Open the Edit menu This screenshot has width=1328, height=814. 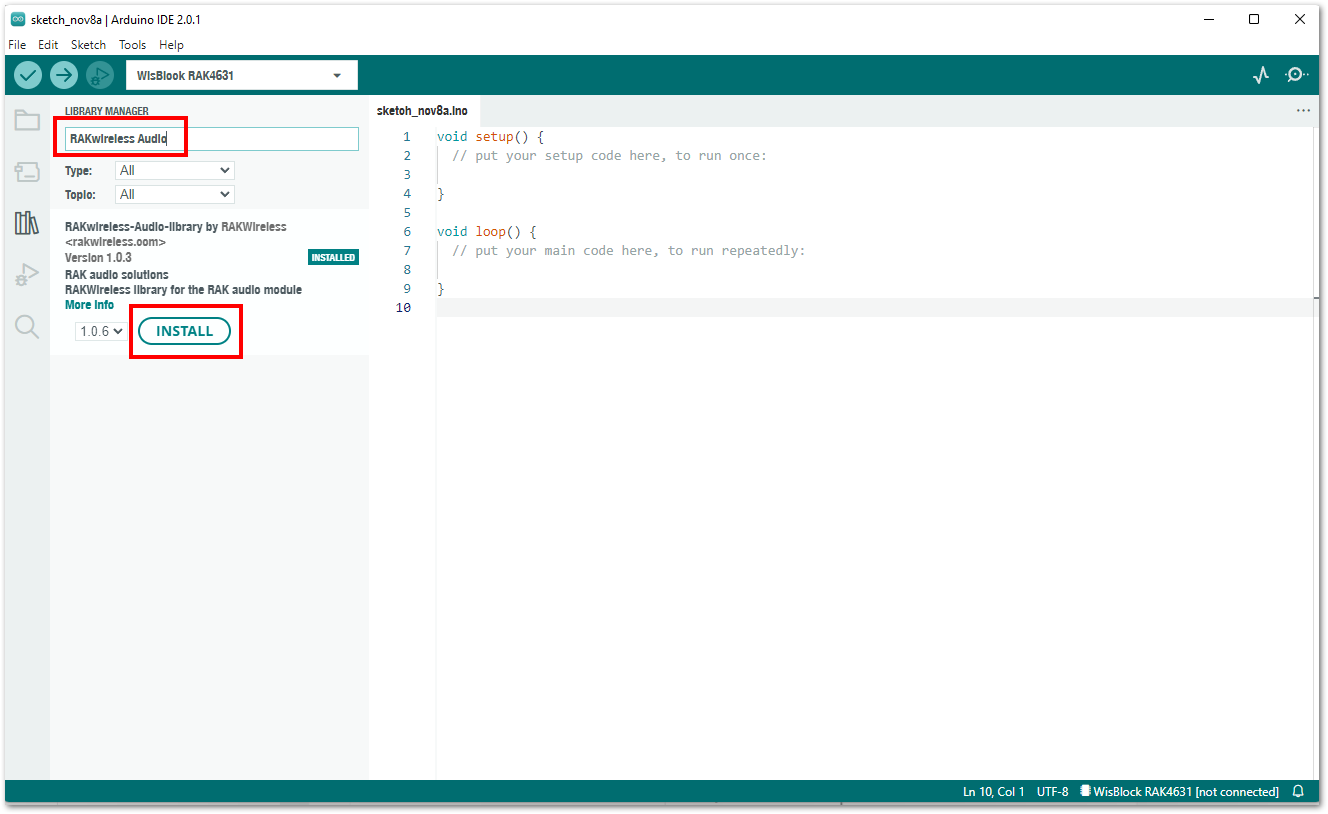click(x=48, y=45)
